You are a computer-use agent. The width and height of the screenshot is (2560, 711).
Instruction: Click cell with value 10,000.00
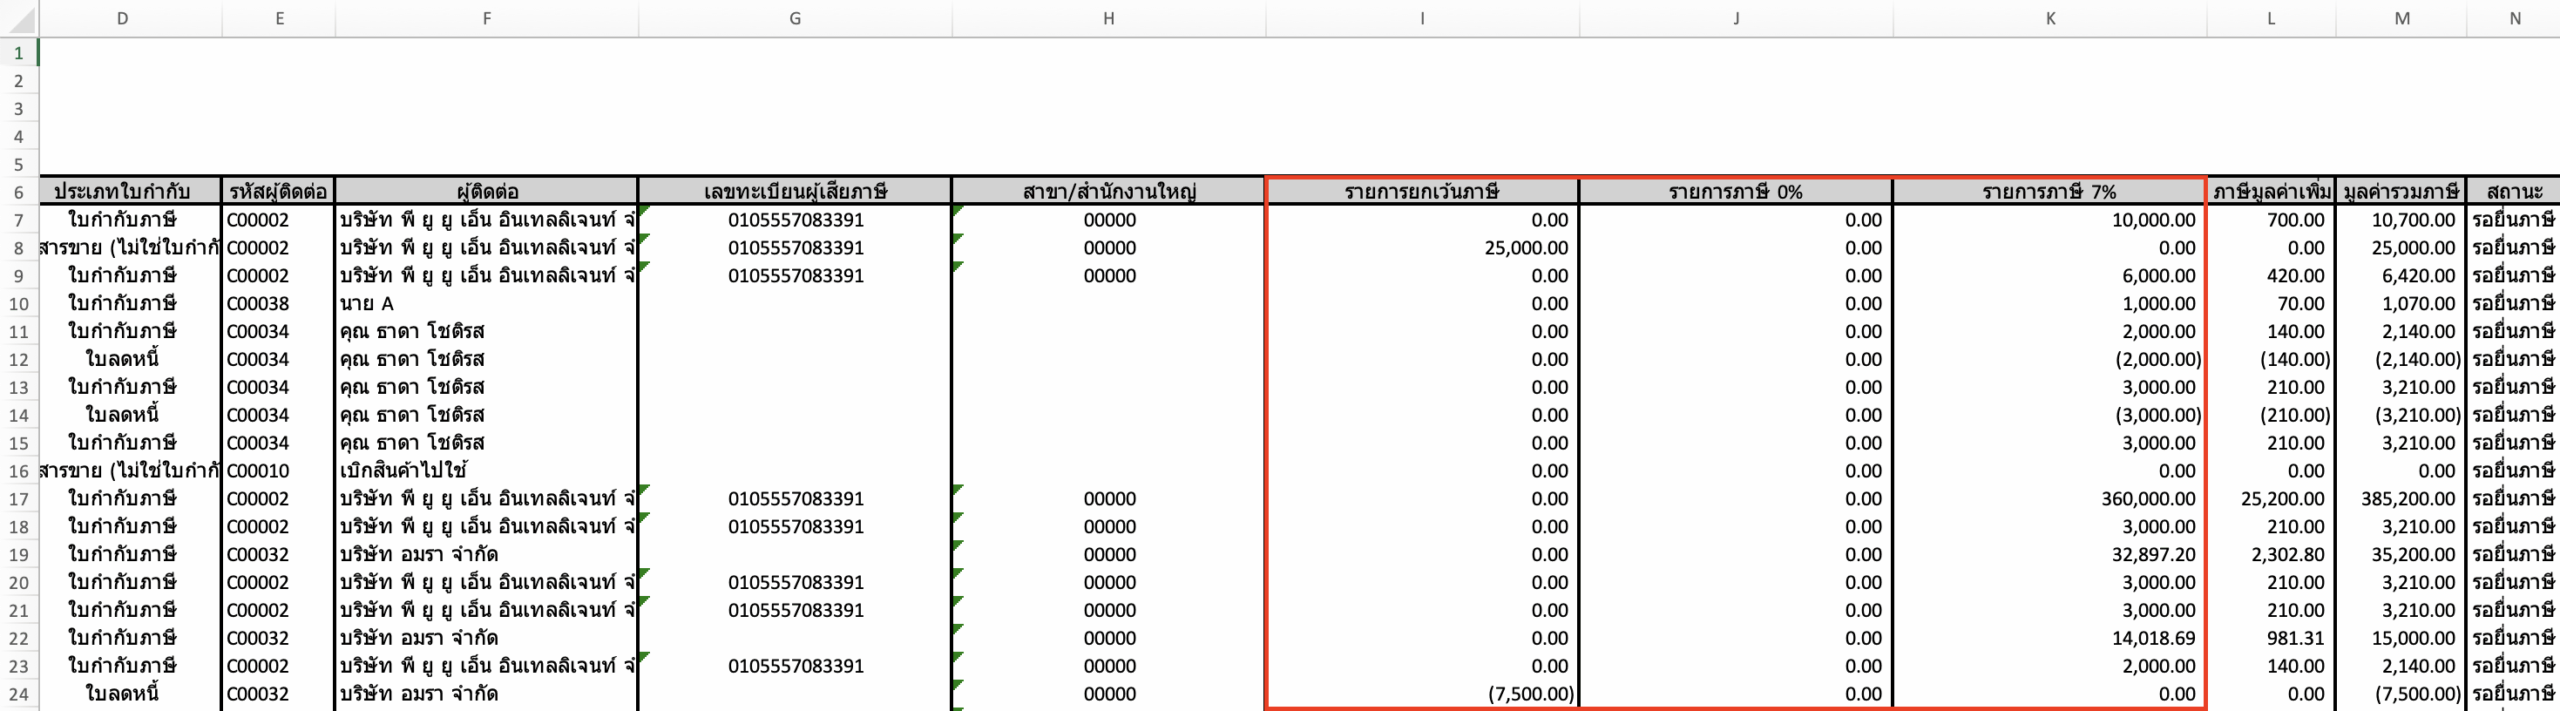pyautogui.click(x=2049, y=220)
